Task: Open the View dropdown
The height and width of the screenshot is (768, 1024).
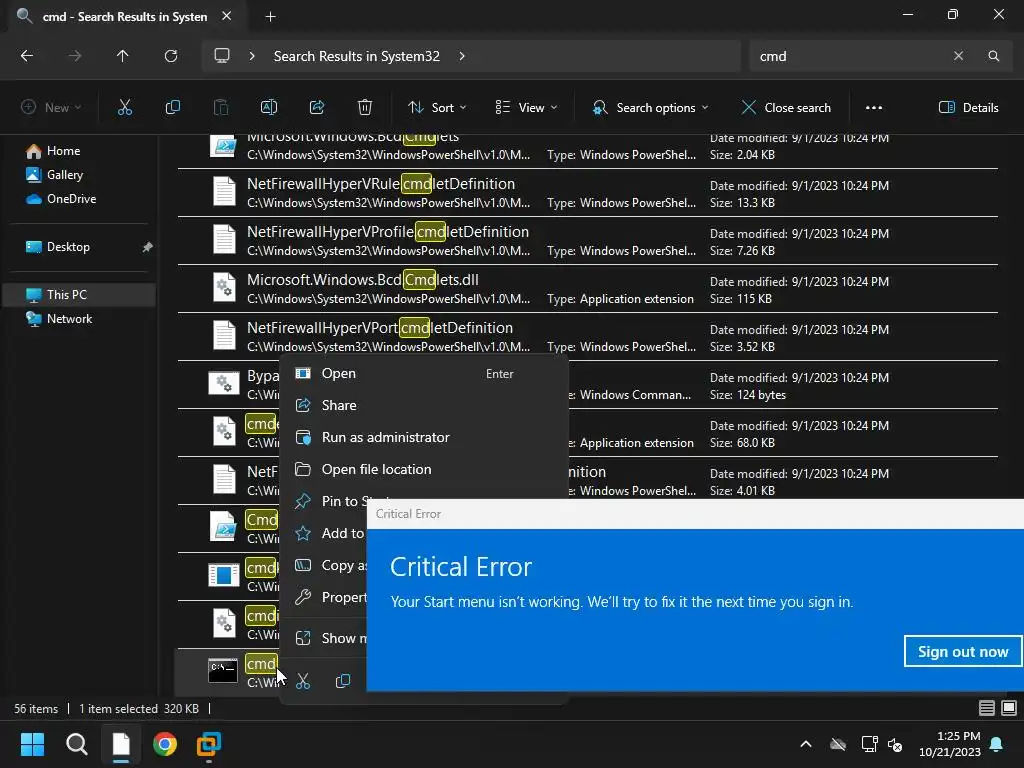Action: (526, 108)
